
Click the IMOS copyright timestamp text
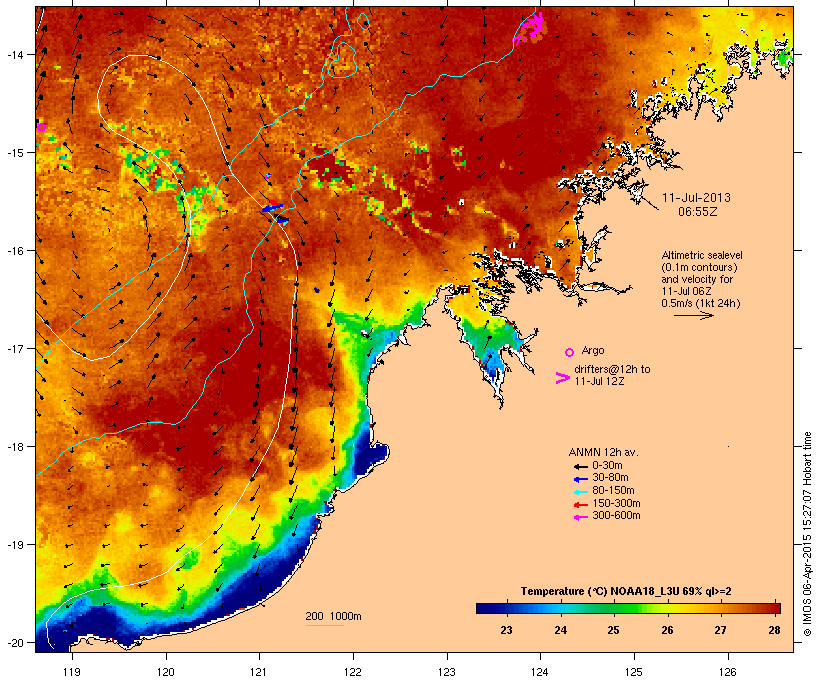coord(807,534)
